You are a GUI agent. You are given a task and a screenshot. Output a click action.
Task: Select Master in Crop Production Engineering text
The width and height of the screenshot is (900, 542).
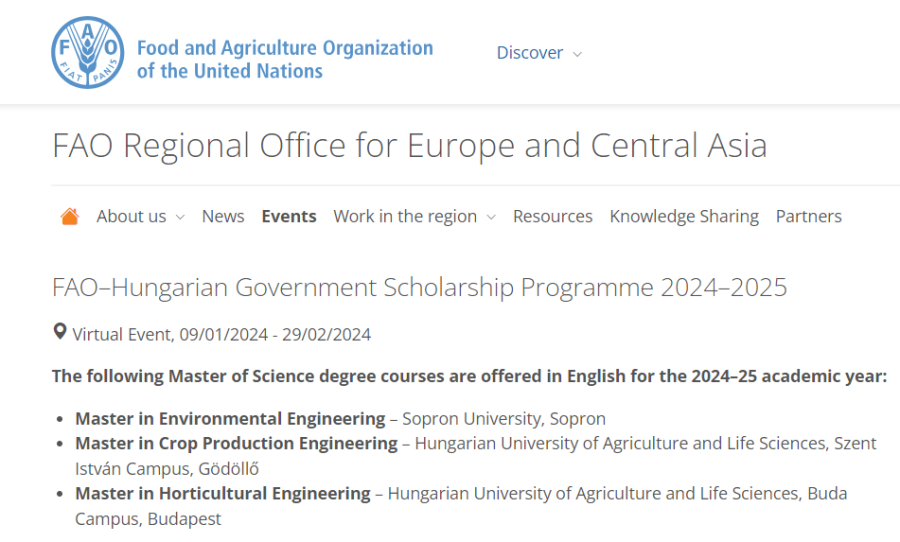pos(236,443)
